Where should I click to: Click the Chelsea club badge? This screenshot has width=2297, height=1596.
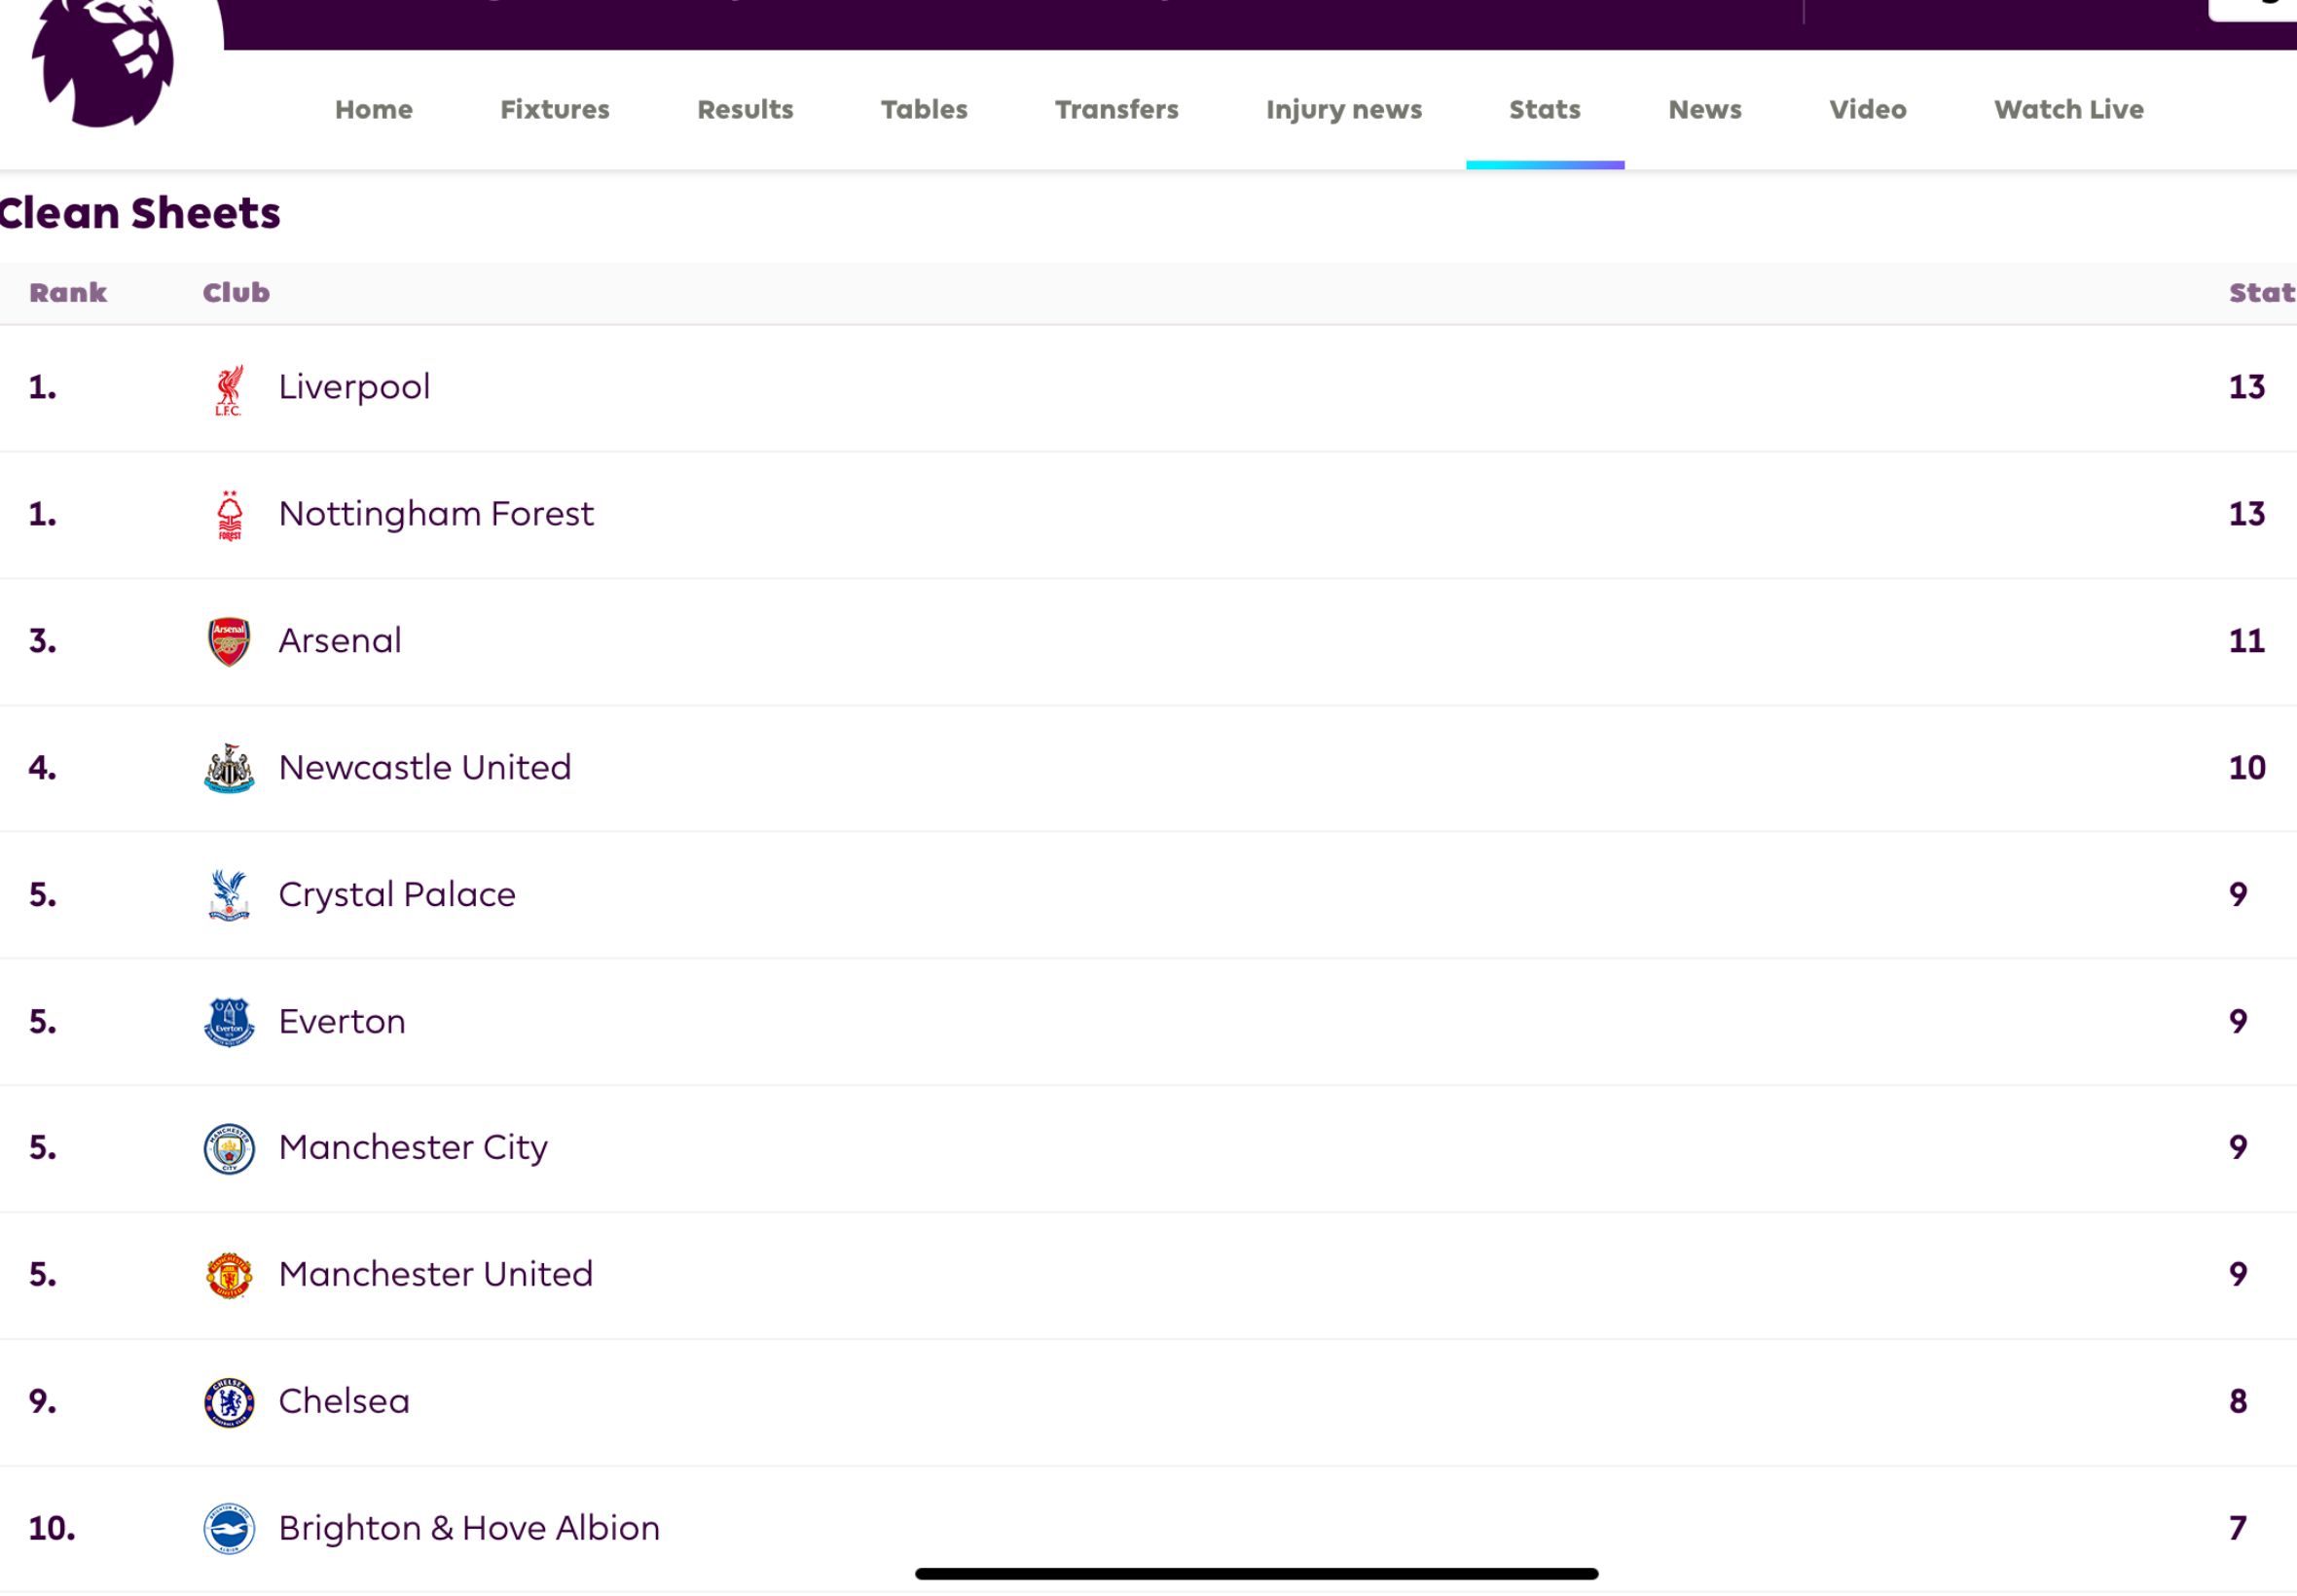coord(229,1402)
